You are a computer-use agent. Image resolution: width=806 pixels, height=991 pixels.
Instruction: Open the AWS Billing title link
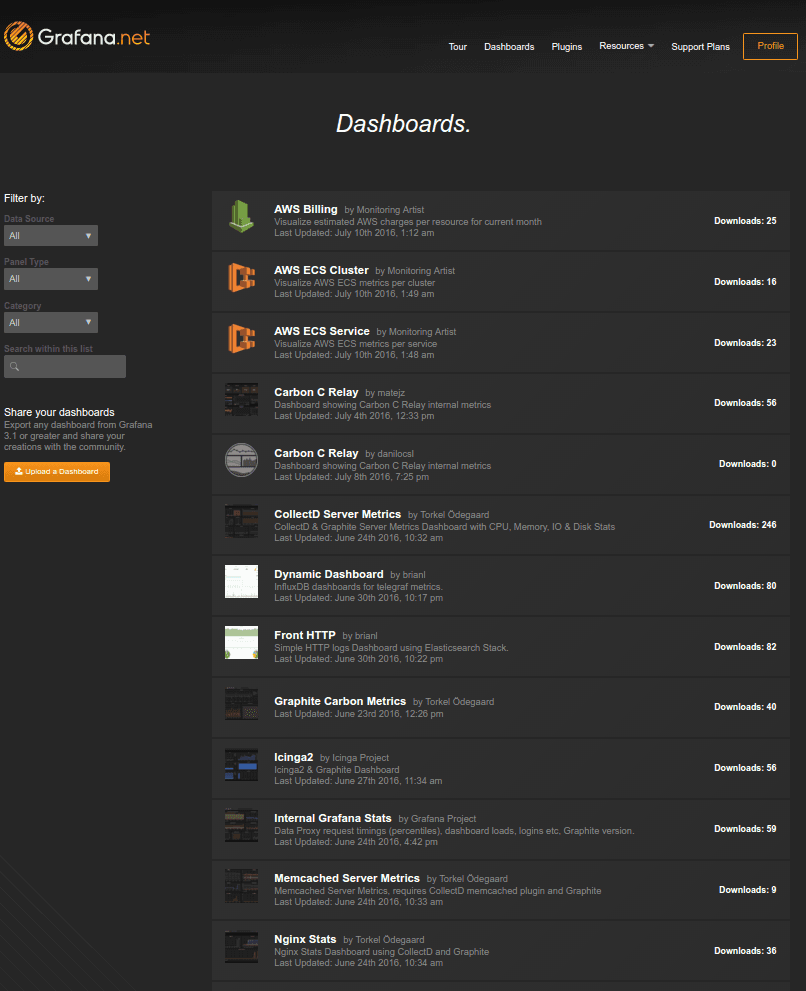pos(306,209)
